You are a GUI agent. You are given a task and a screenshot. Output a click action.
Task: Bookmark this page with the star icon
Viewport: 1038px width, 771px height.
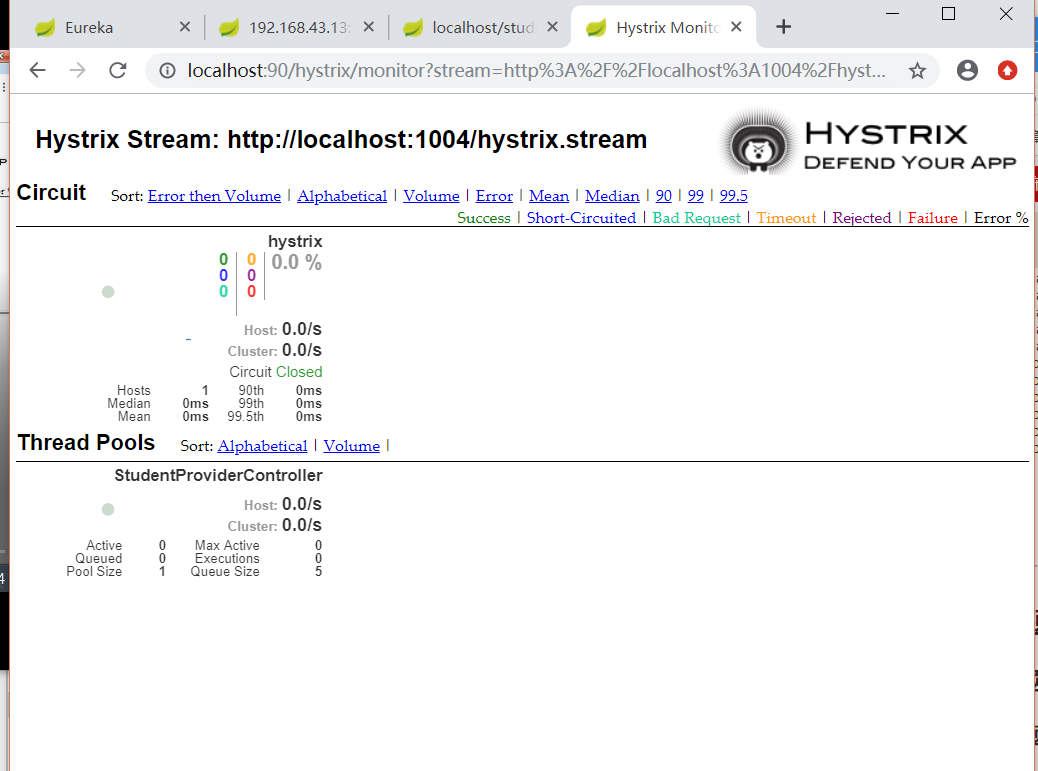click(917, 70)
